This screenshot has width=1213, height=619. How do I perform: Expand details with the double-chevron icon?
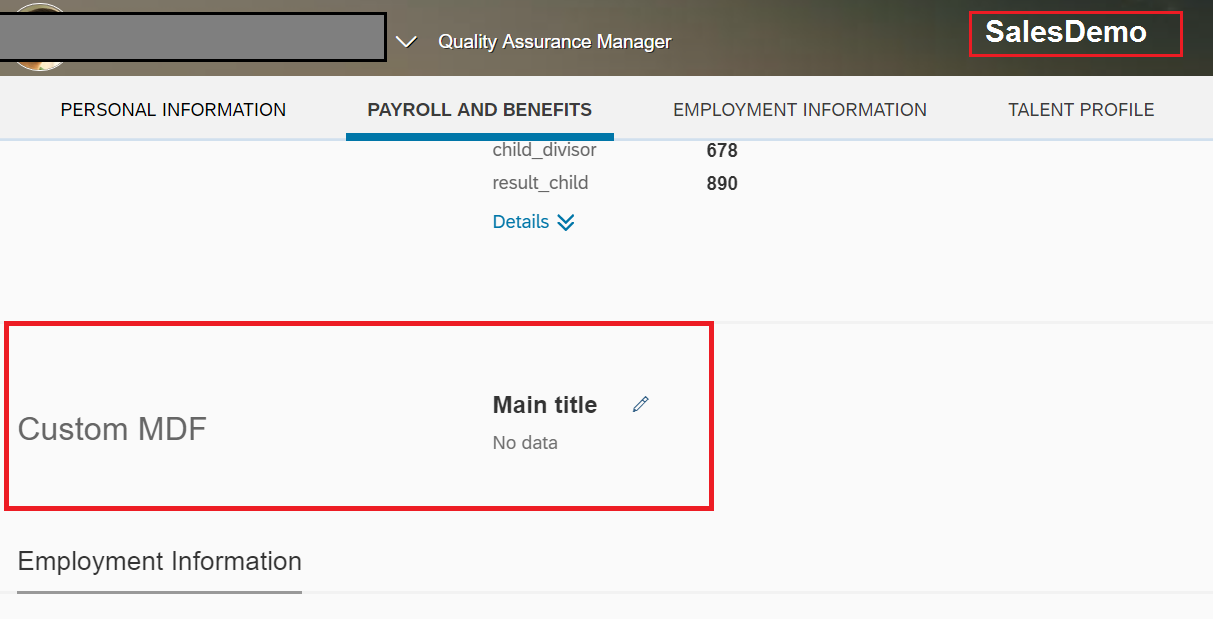(x=566, y=223)
